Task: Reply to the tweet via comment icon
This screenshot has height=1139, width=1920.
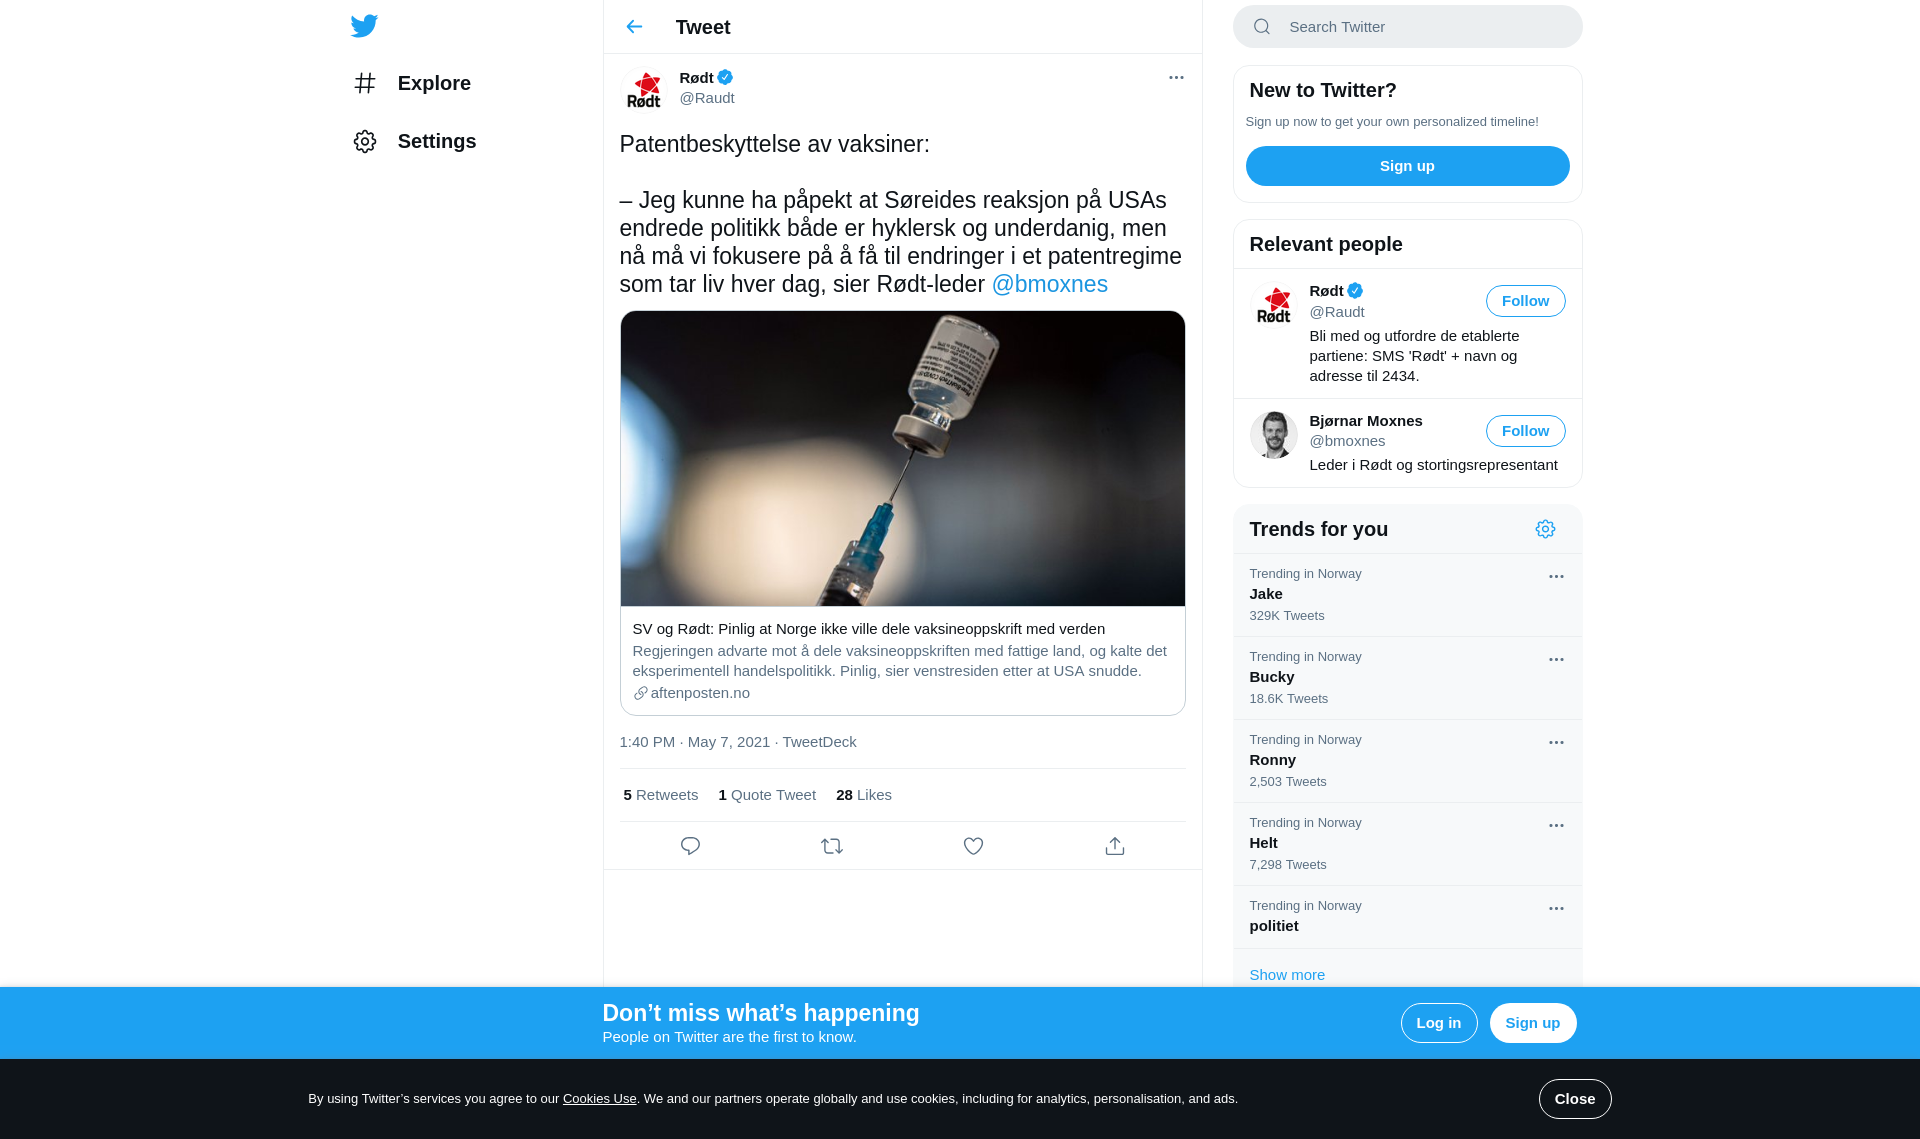Action: pyautogui.click(x=690, y=846)
